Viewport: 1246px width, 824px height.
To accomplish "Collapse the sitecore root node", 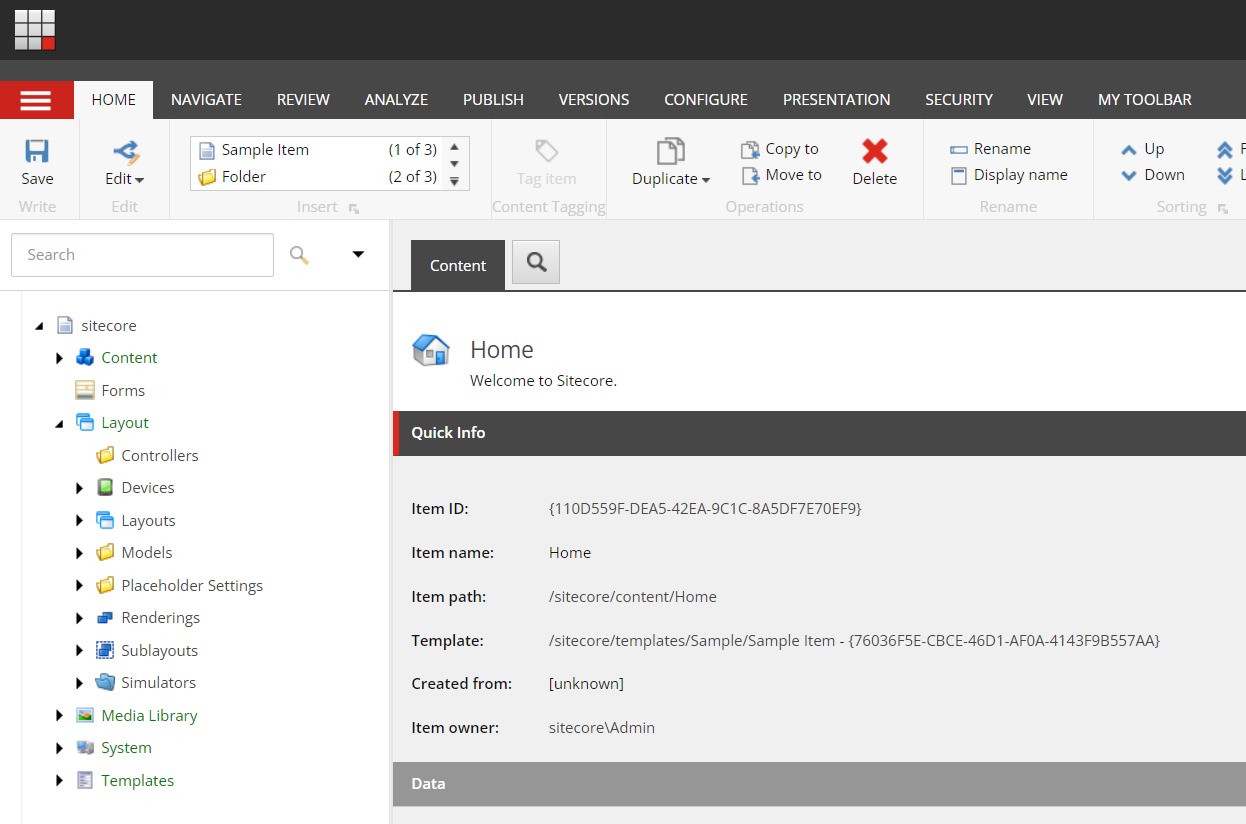I will 39,326.
